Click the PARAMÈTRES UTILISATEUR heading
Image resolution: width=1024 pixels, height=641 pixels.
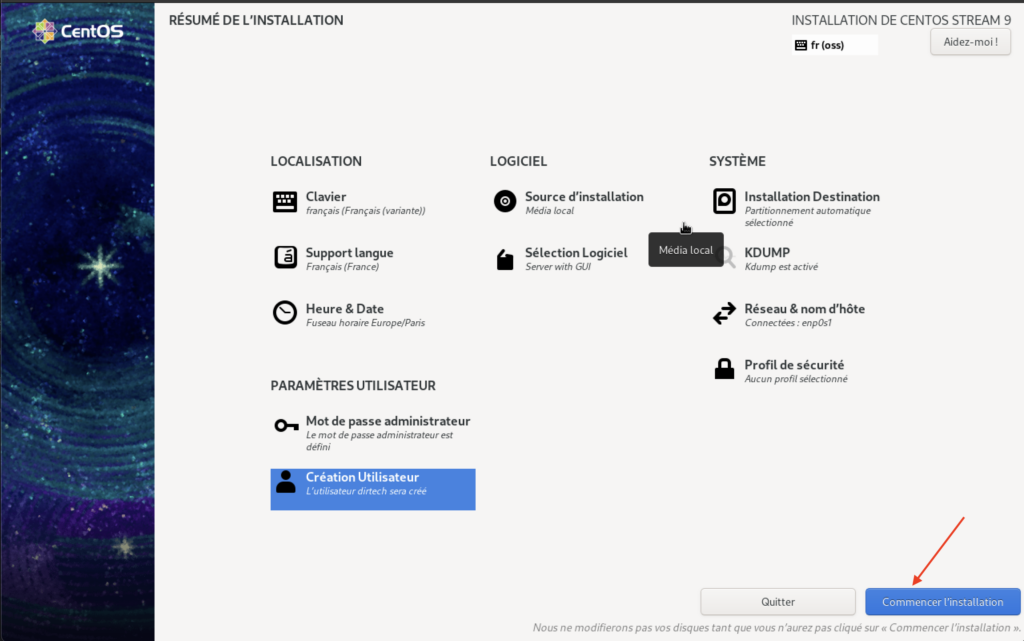[x=353, y=386]
